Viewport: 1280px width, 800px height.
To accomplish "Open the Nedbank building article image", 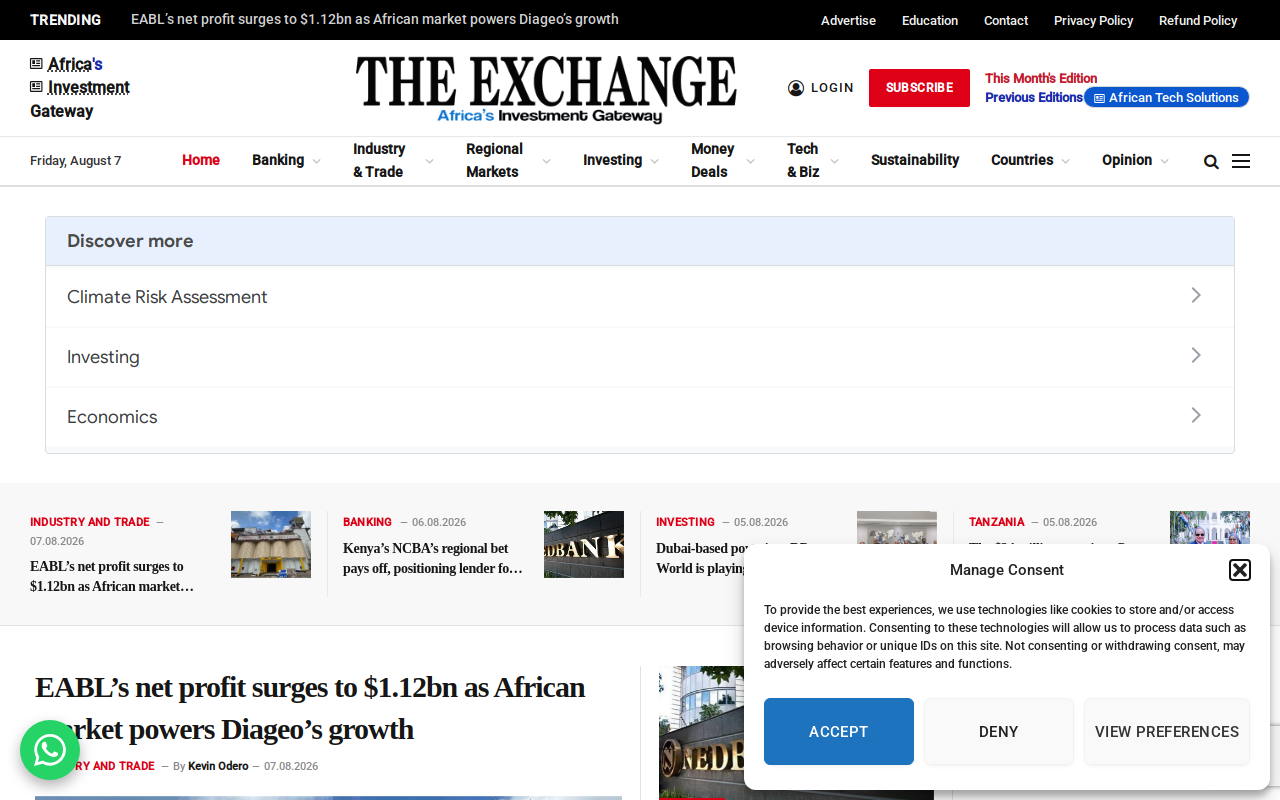I will click(796, 733).
